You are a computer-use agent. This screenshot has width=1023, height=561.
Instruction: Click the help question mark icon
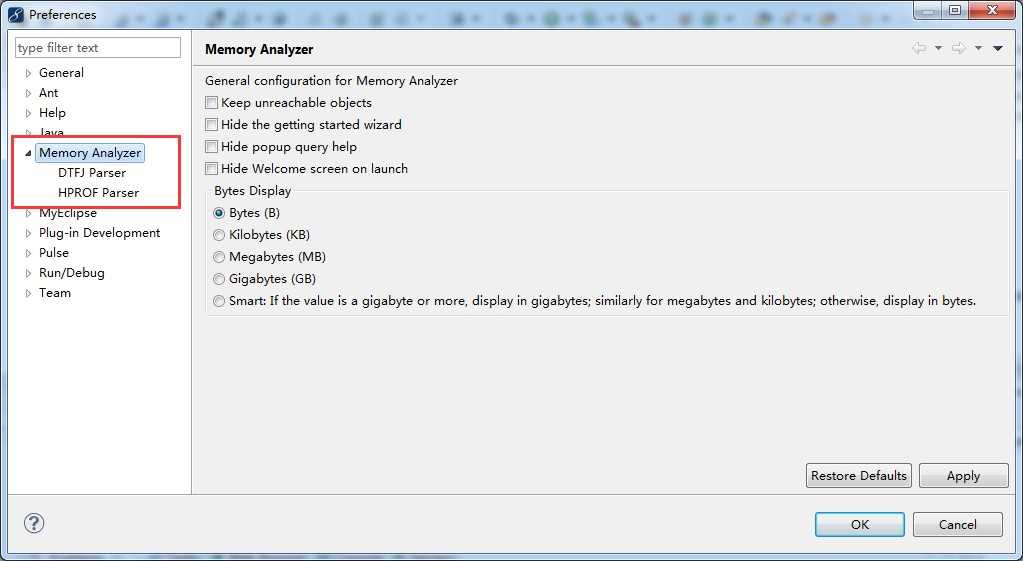pos(34,523)
